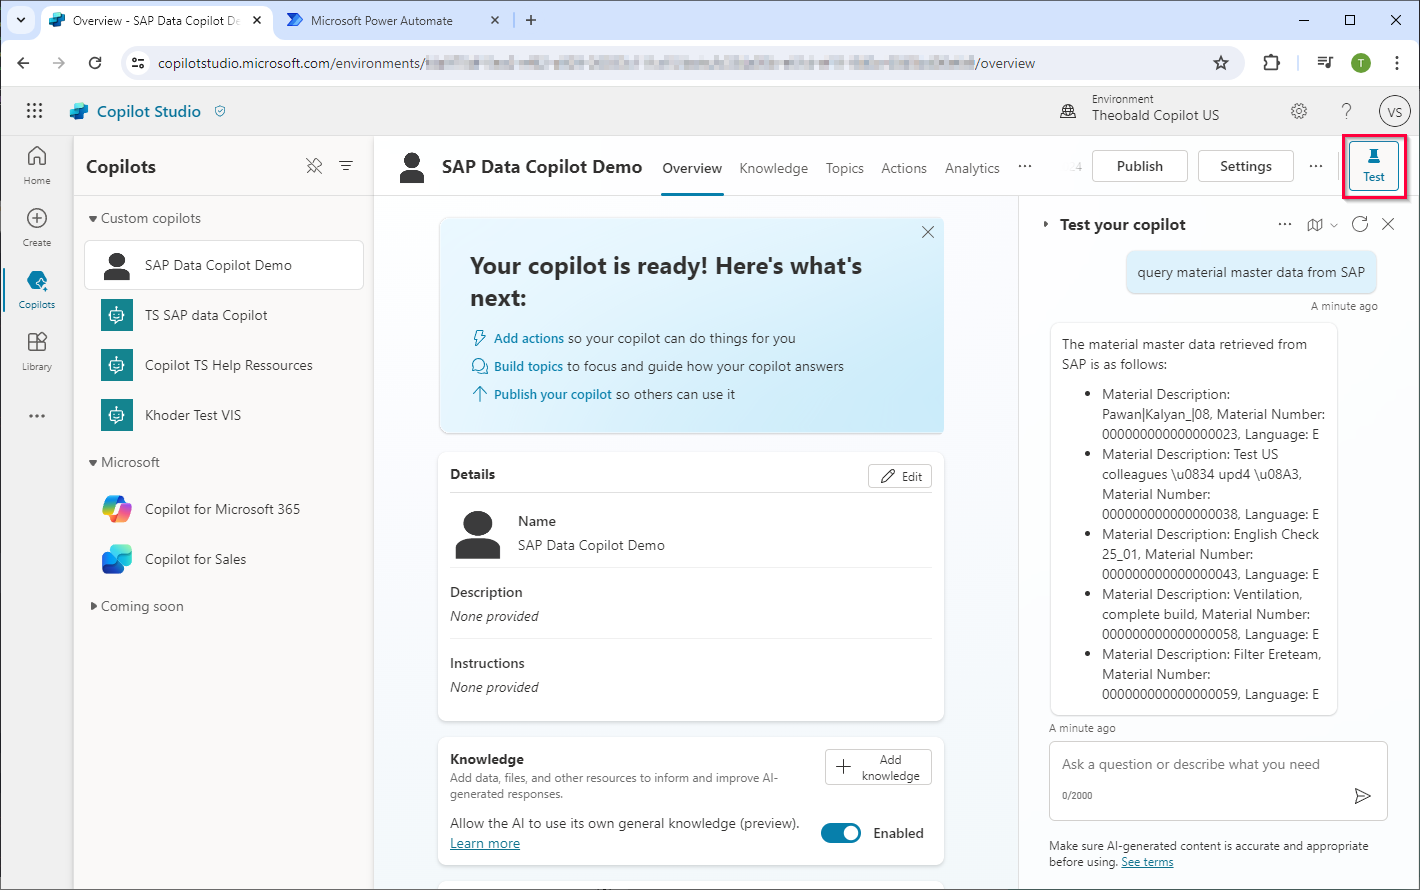
Task: Open the VS account avatar
Action: tap(1394, 111)
